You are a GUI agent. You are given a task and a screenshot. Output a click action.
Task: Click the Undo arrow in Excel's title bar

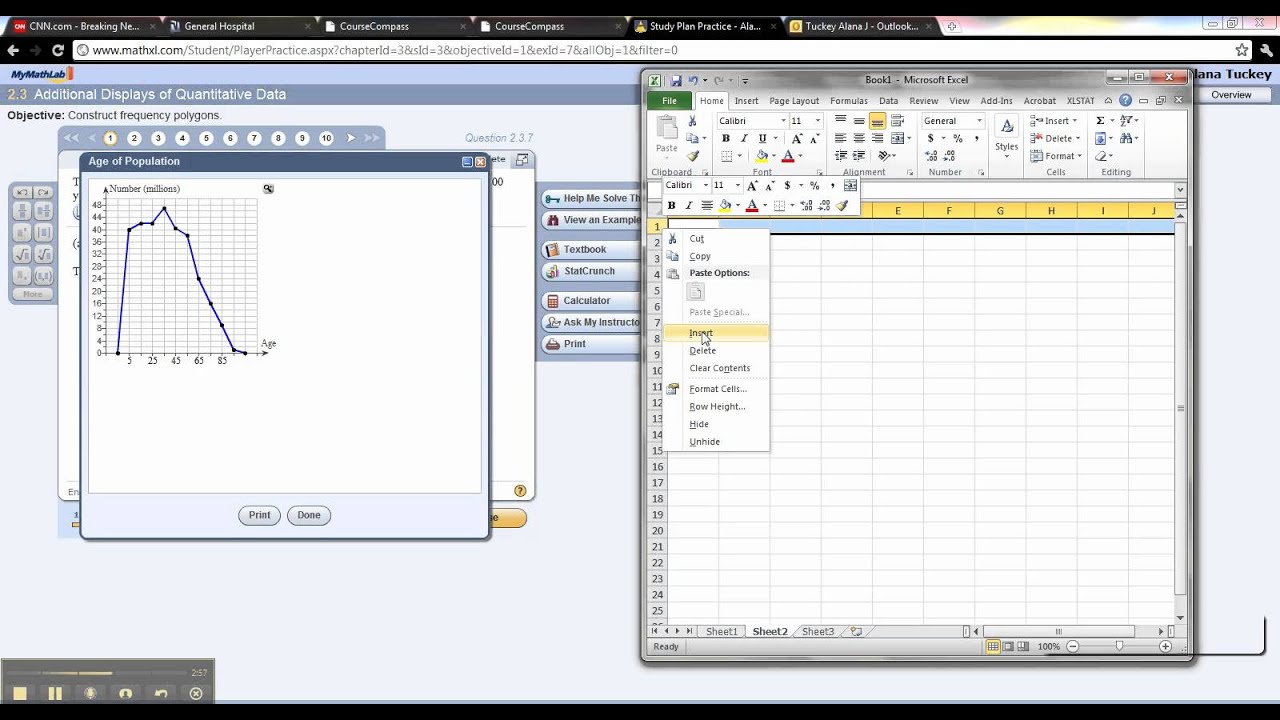(693, 80)
